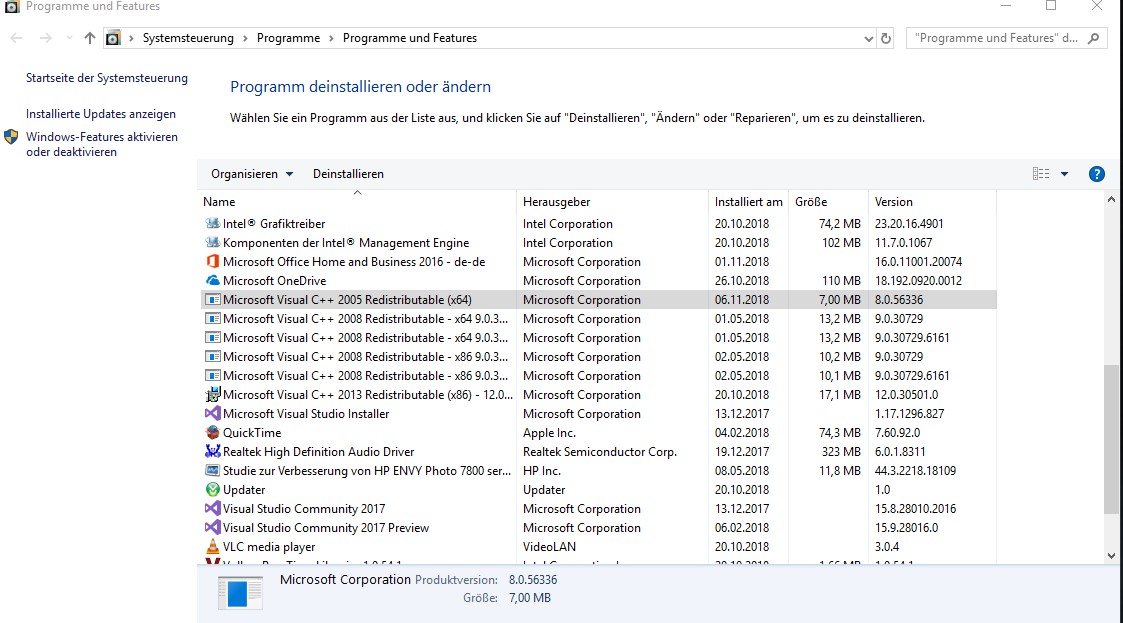Sort by the Installiert am column header
The height and width of the screenshot is (623, 1123).
point(748,202)
